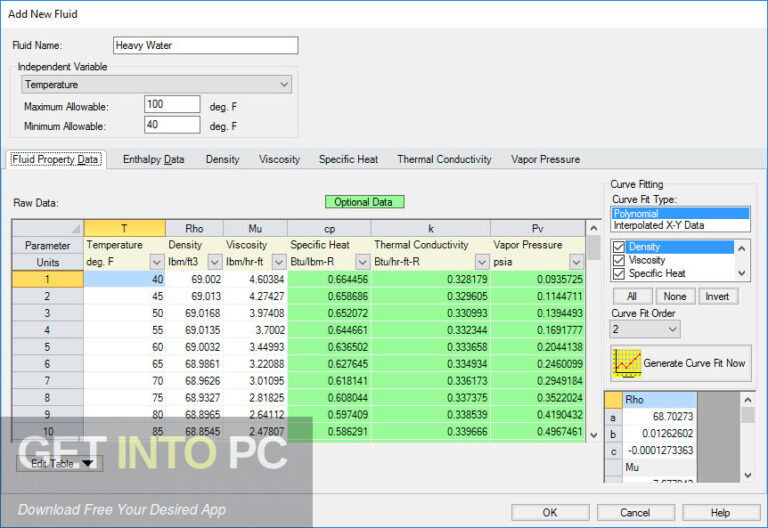Open the Independent Variable Temperature dropdown

(156, 84)
